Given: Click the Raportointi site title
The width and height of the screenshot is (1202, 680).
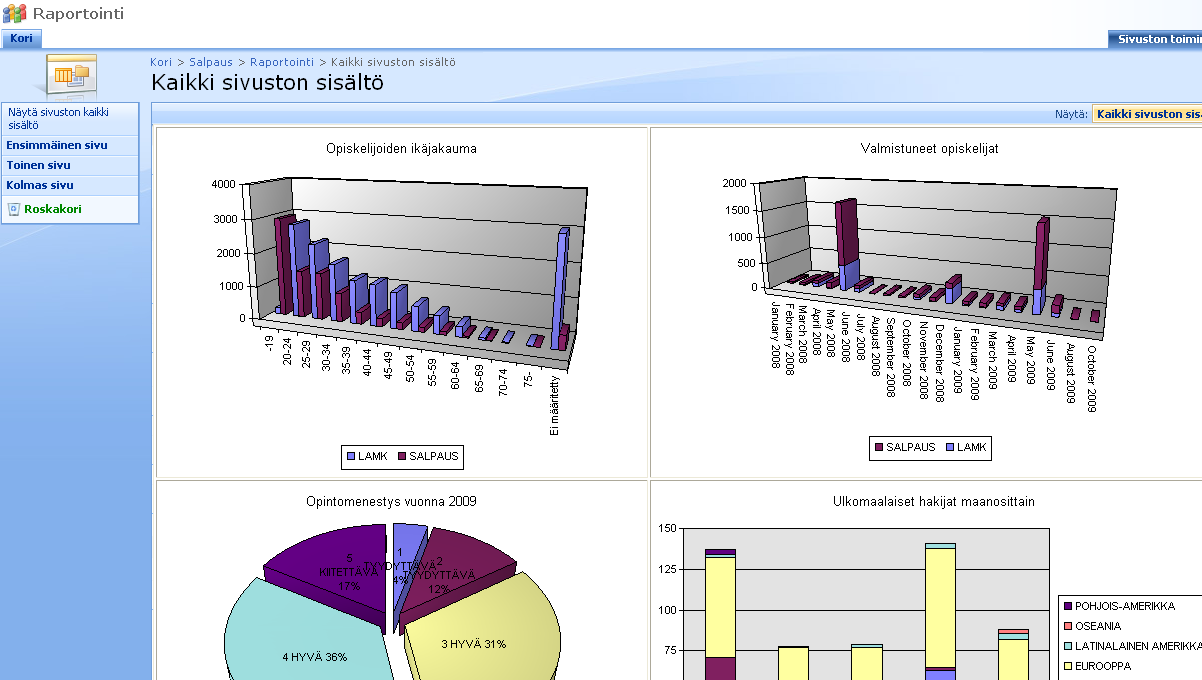Looking at the screenshot, I should 78,13.
